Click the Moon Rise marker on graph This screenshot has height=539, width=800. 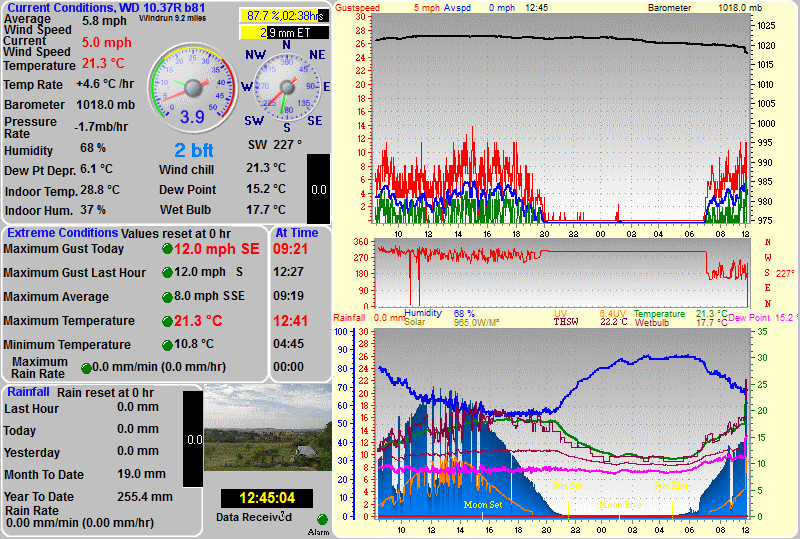620,504
